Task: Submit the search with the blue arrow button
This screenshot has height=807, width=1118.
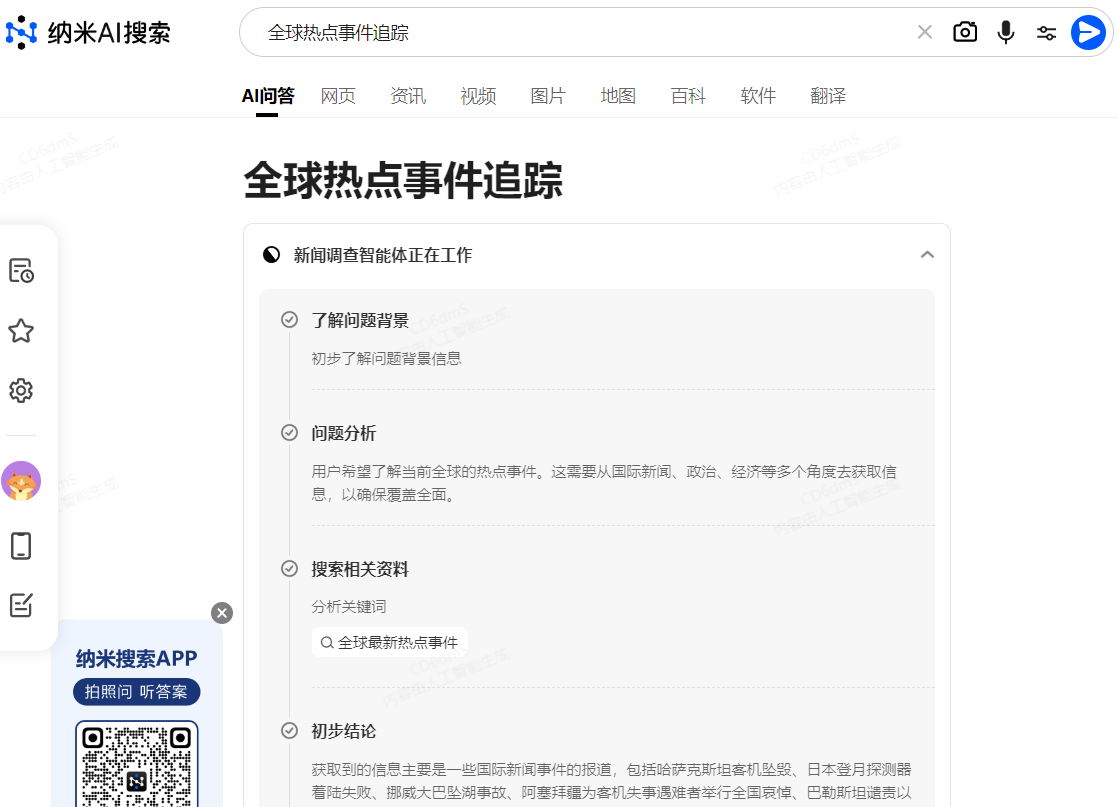Action: pos(1087,32)
